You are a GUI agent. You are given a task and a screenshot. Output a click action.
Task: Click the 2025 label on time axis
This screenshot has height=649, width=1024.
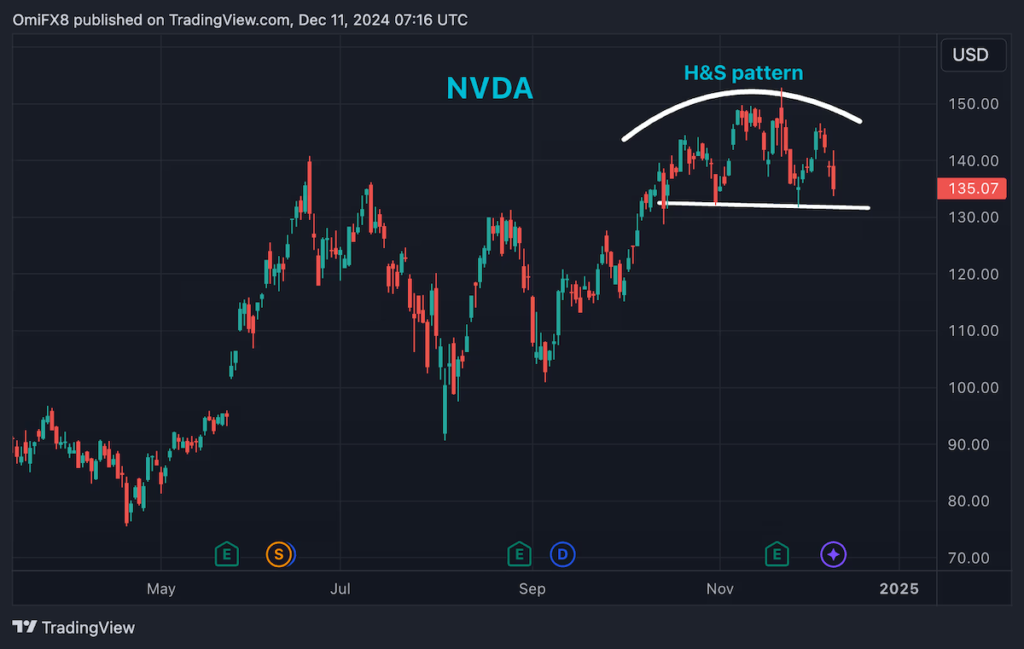pos(899,589)
